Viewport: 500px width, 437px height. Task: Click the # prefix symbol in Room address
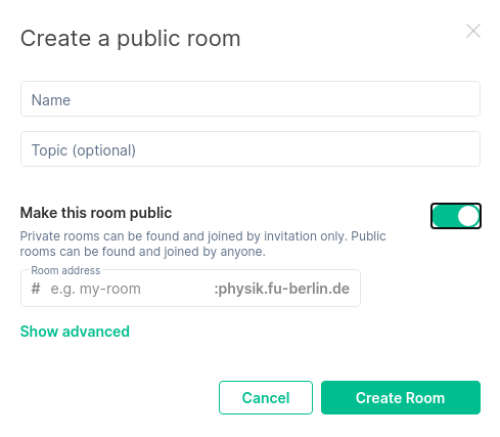[36, 289]
